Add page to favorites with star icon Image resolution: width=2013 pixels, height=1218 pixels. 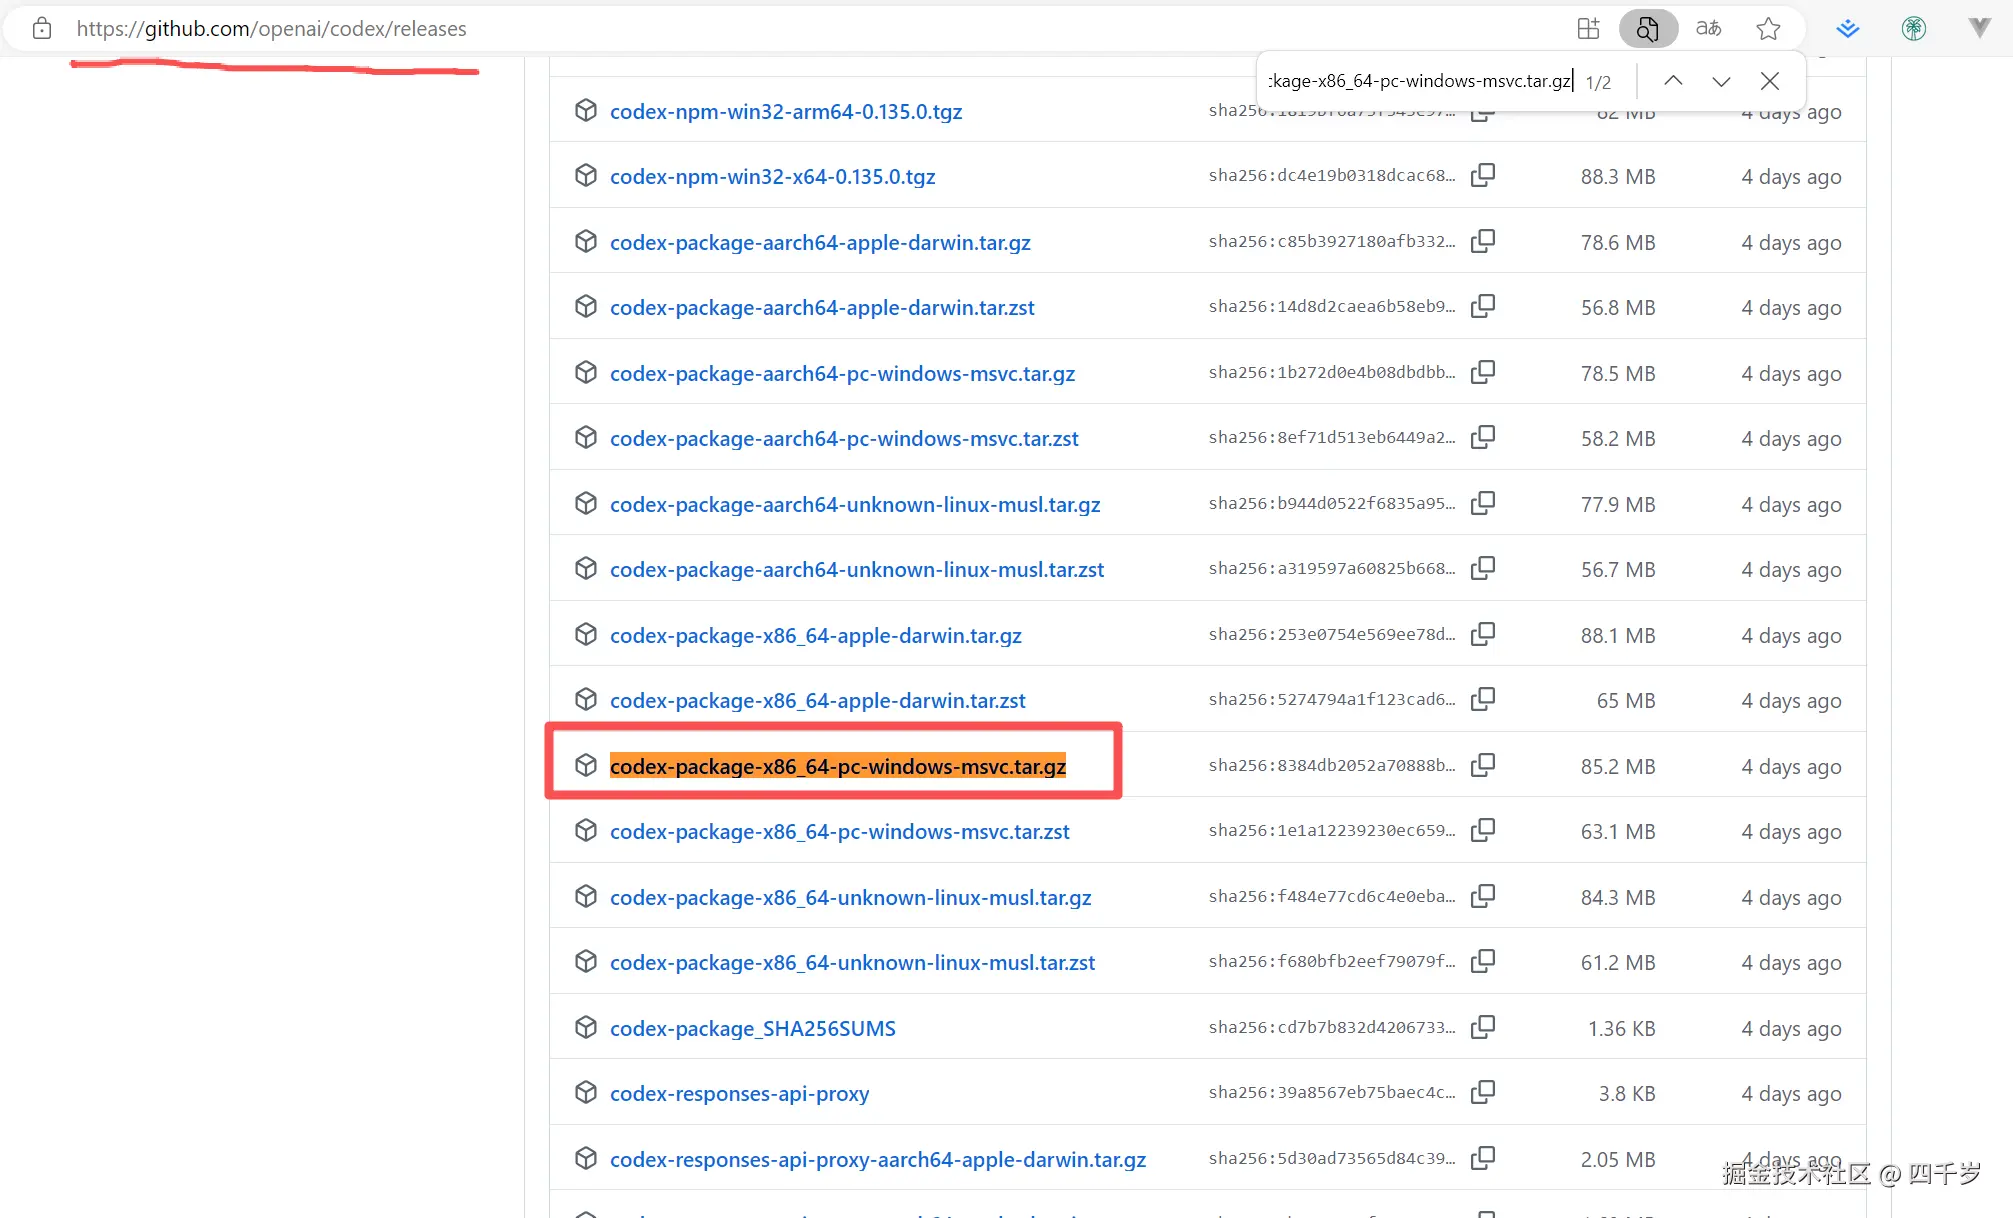1768,28
